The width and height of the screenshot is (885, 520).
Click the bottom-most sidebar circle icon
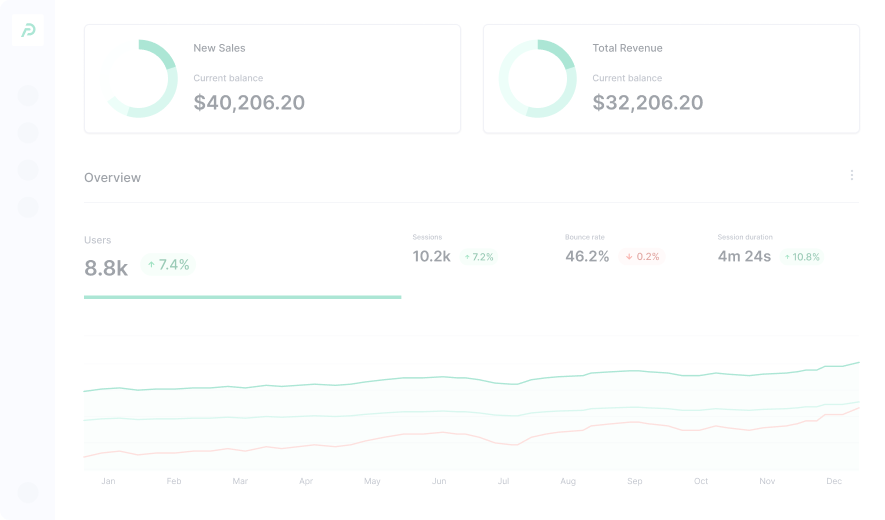[x=28, y=492]
